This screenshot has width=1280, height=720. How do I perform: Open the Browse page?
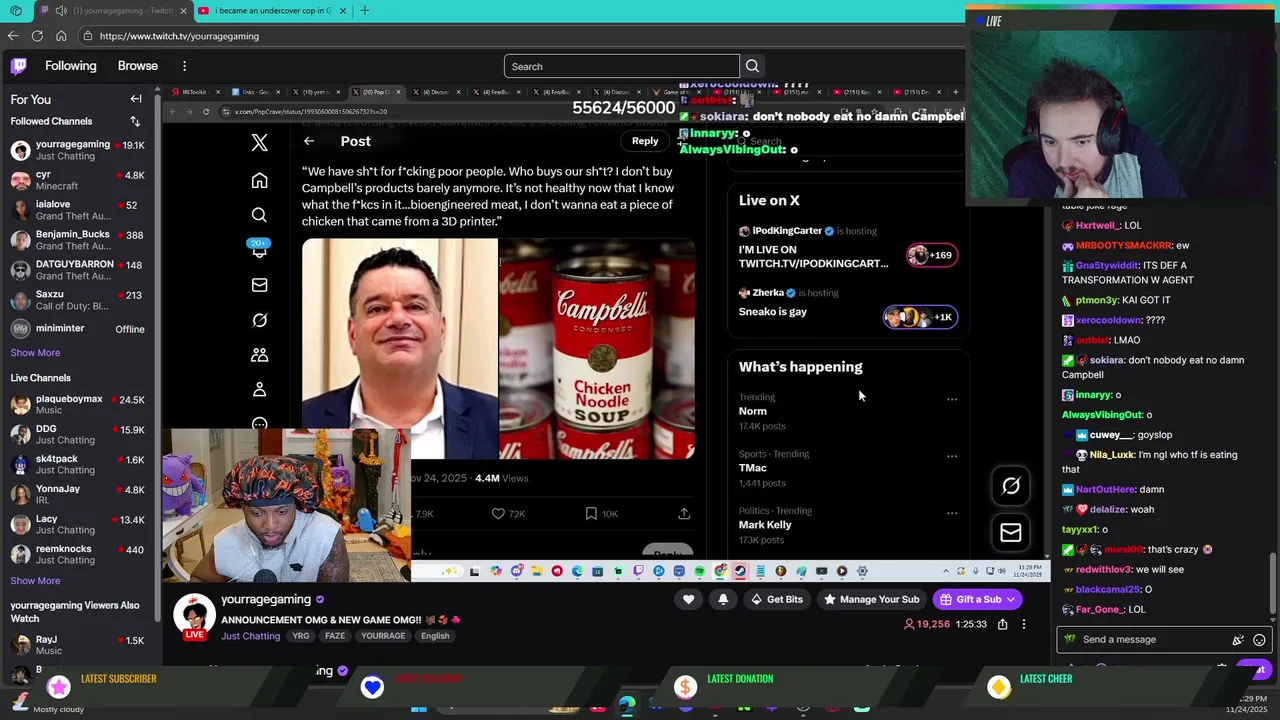[x=138, y=66]
